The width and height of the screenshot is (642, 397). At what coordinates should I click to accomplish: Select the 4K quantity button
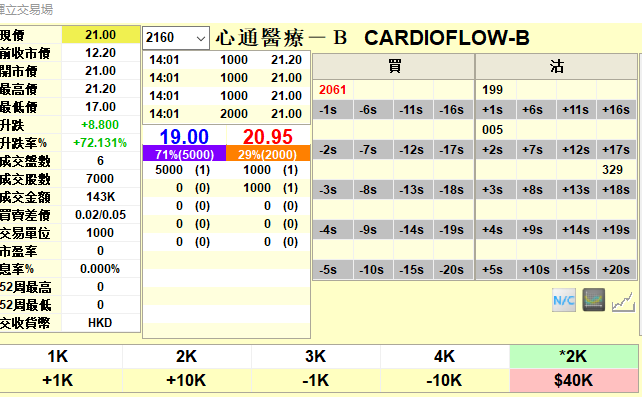445,356
